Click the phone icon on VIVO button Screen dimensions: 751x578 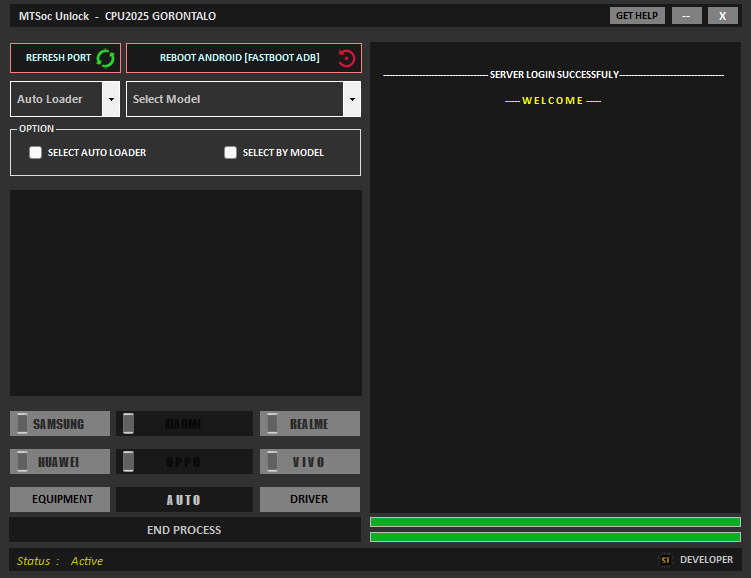coord(272,462)
